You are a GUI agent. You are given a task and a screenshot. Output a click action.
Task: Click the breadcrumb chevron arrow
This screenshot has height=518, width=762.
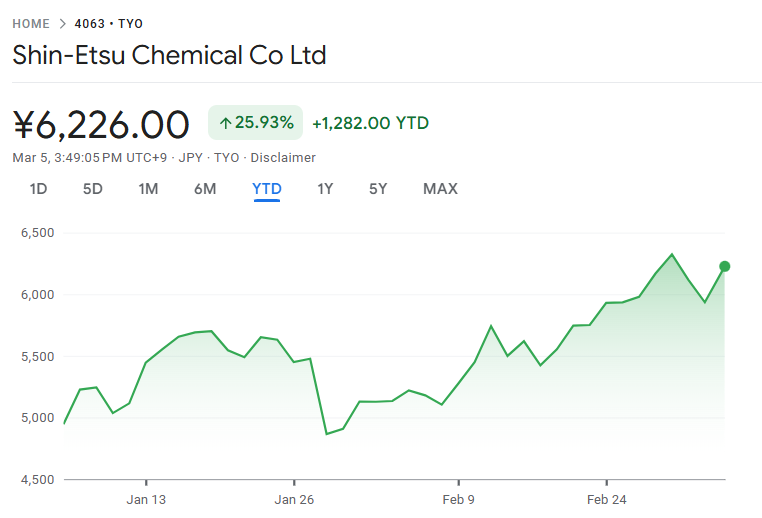pyautogui.click(x=62, y=24)
